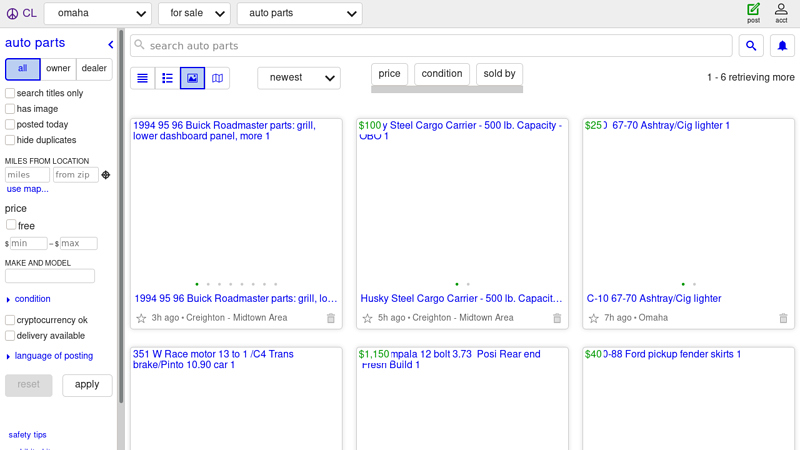This screenshot has width=800, height=450.
Task: Expand the condition filter section
Action: point(28,299)
